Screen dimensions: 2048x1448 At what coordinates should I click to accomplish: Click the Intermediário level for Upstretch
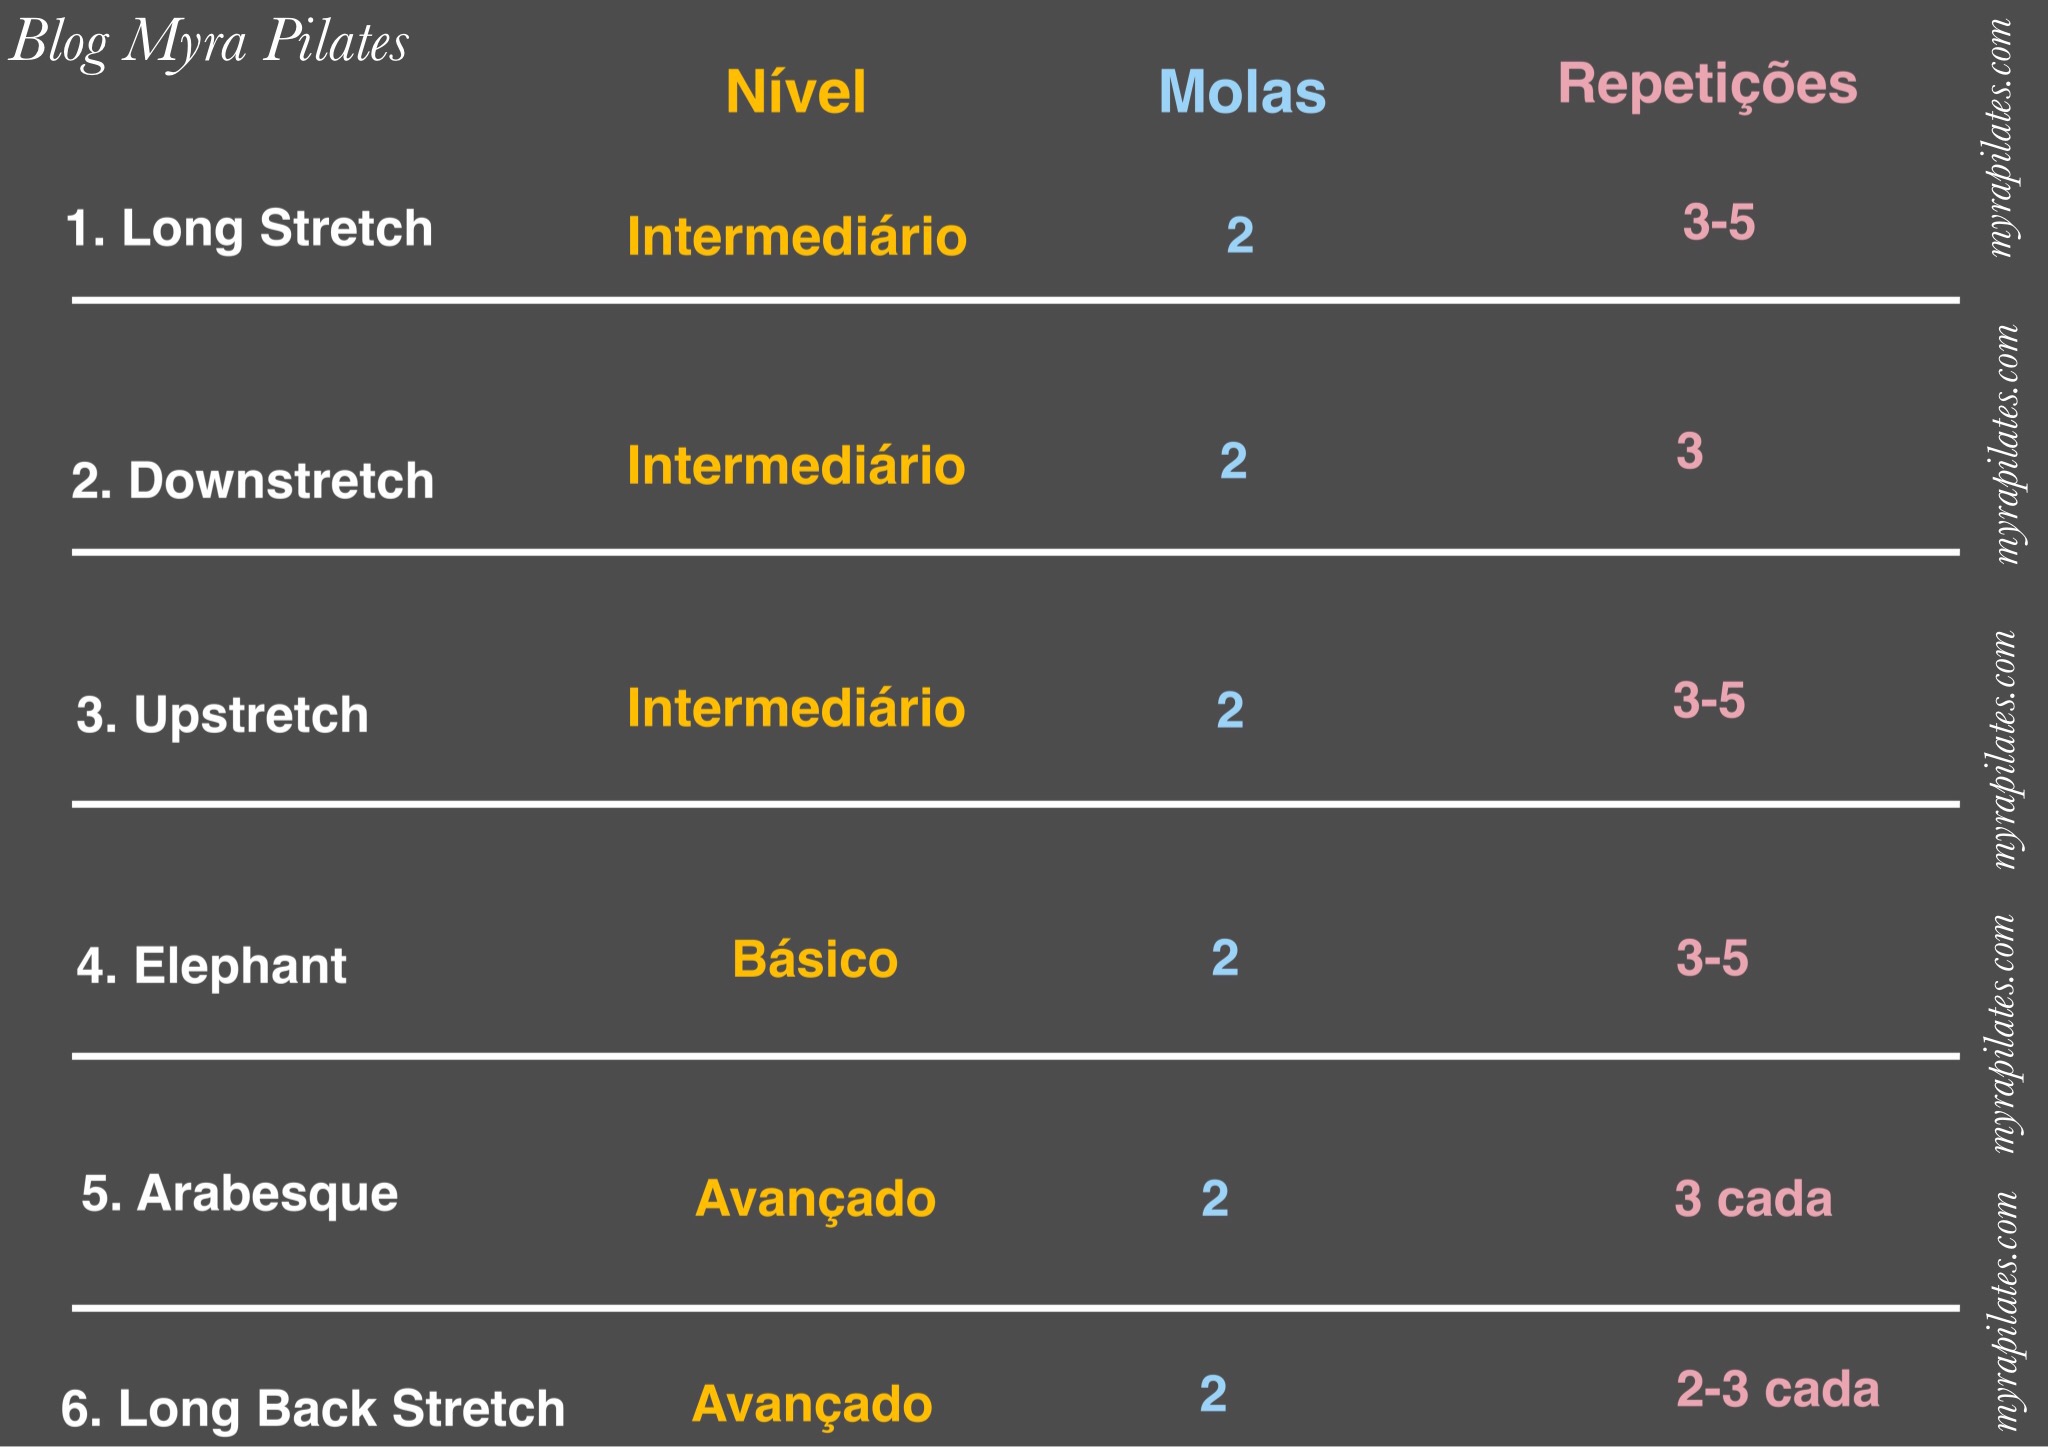point(796,709)
